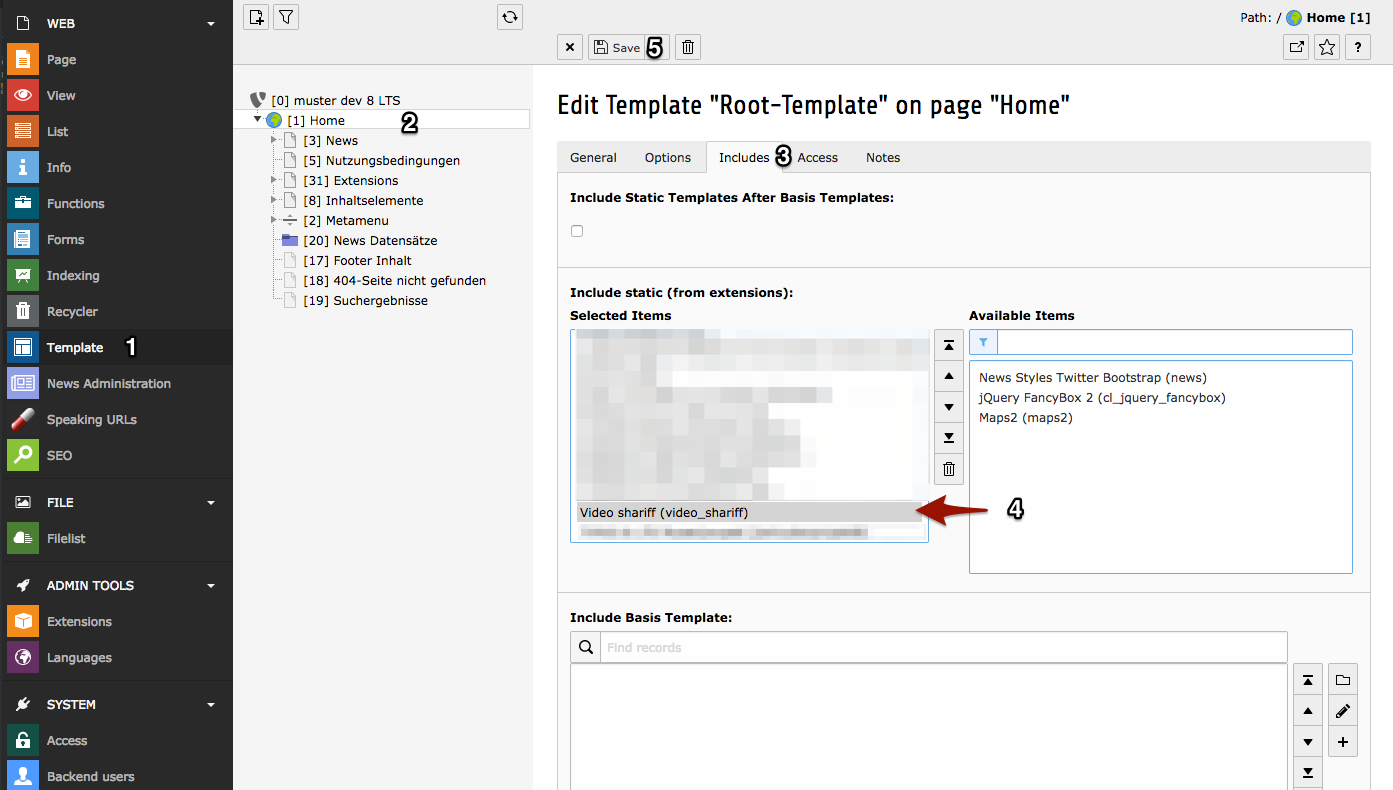This screenshot has height=790, width=1393.
Task: Open the Recycler module icon
Action: (23, 311)
